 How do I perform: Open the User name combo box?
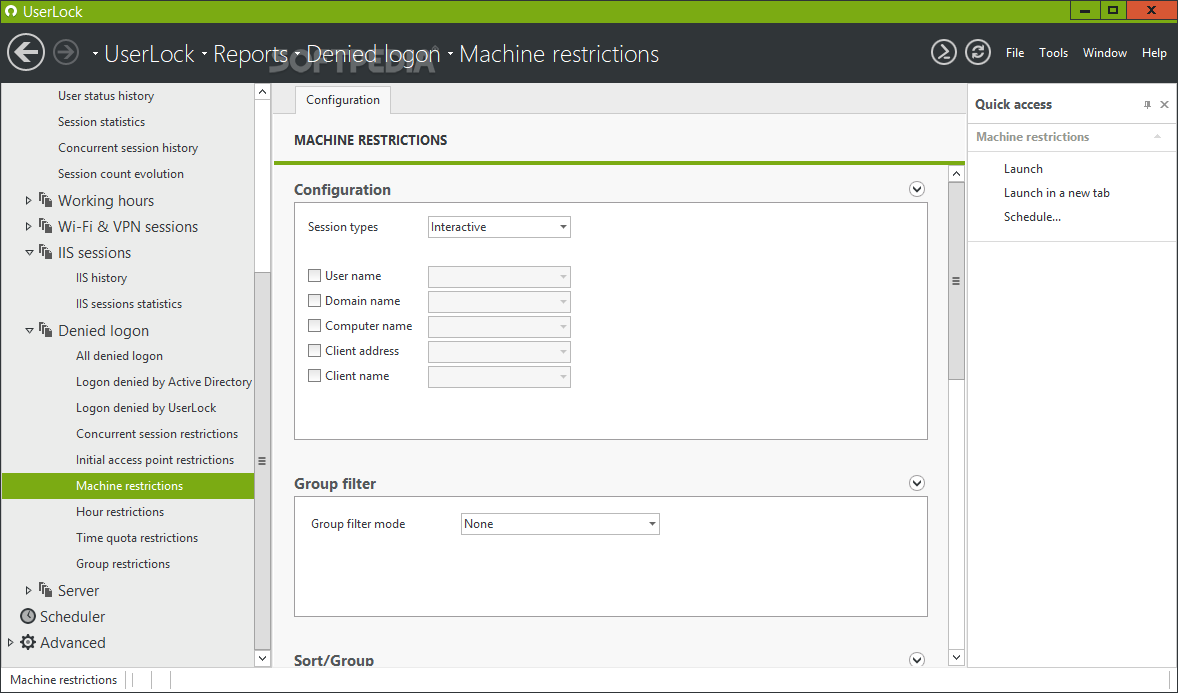pos(499,277)
